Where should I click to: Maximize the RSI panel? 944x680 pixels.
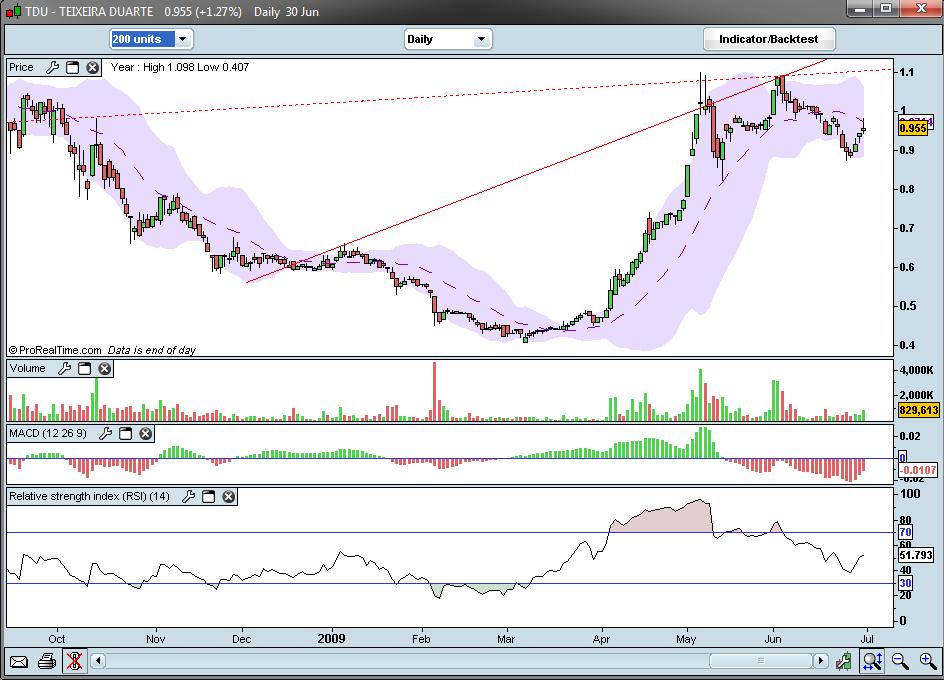pos(208,497)
